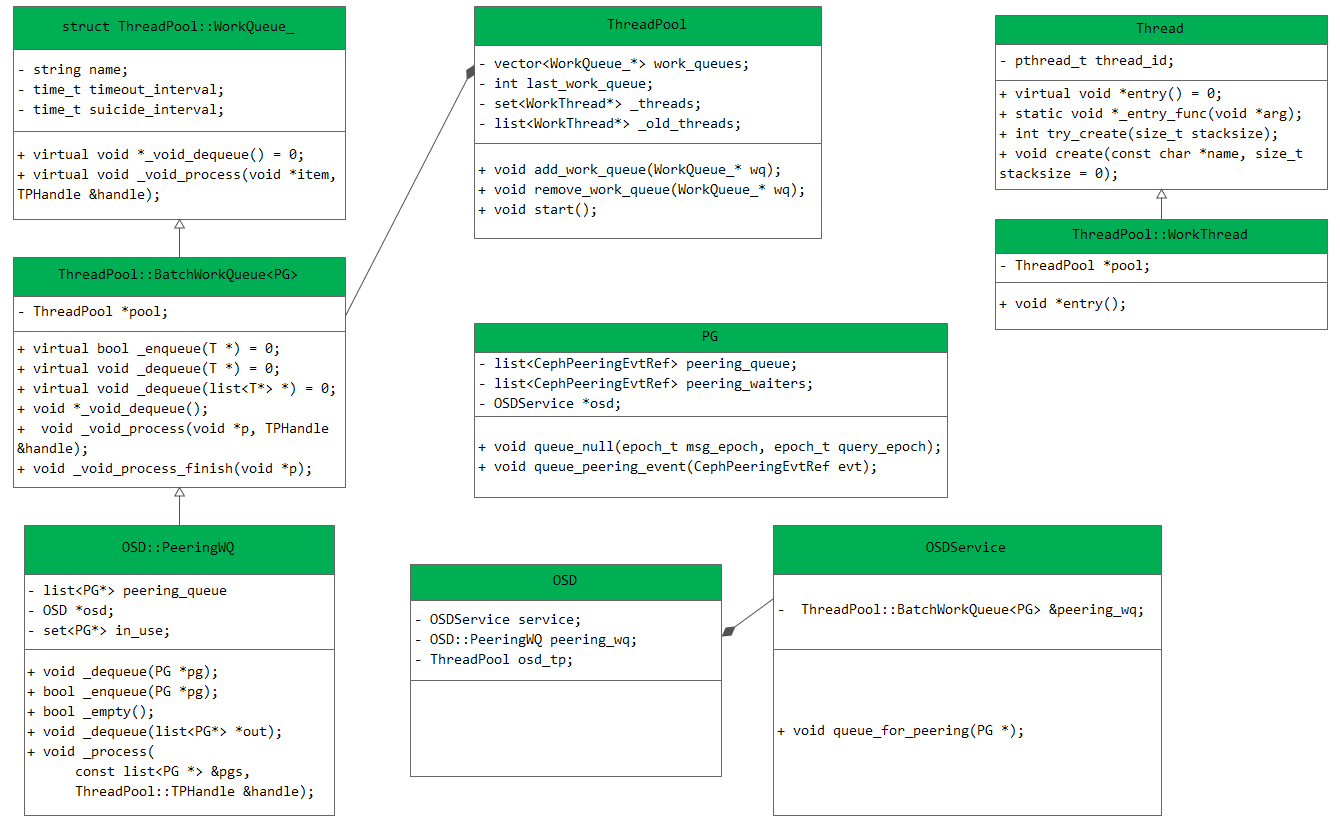1340x826 pixels.
Task: Select the ThreadPool::BatchWorkQueue<PG> header
Action: [179, 276]
